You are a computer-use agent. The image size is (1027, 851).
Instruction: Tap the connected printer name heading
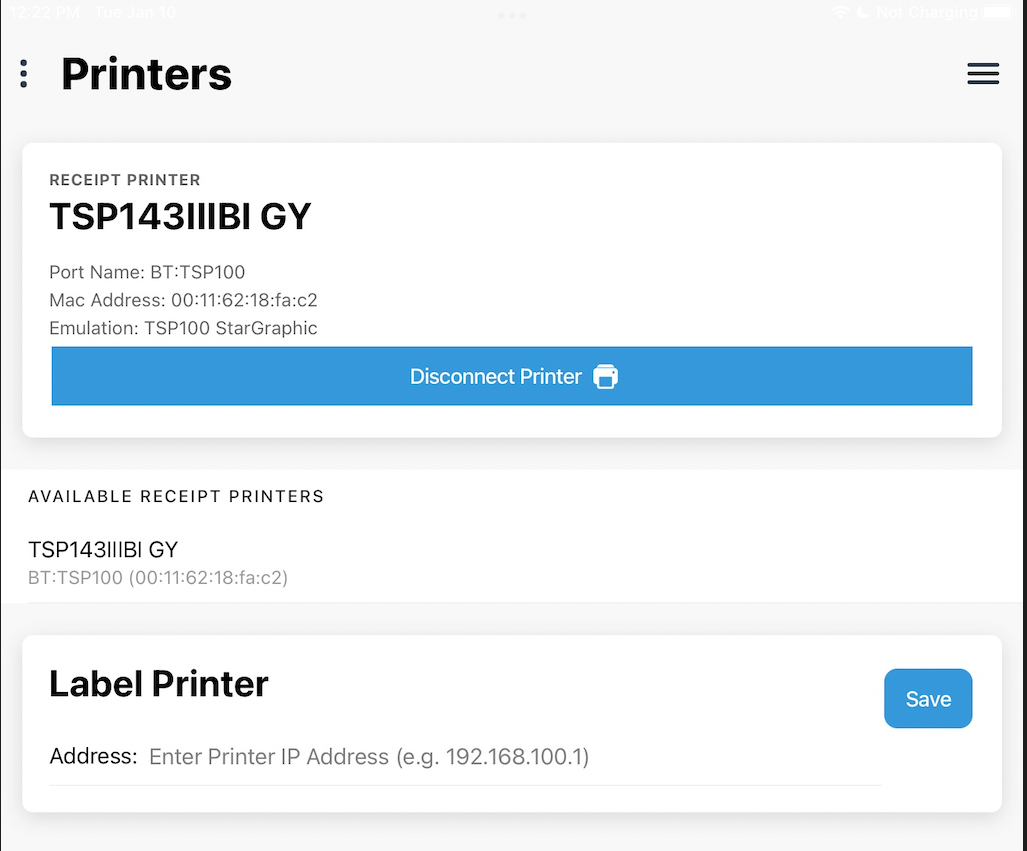click(180, 216)
